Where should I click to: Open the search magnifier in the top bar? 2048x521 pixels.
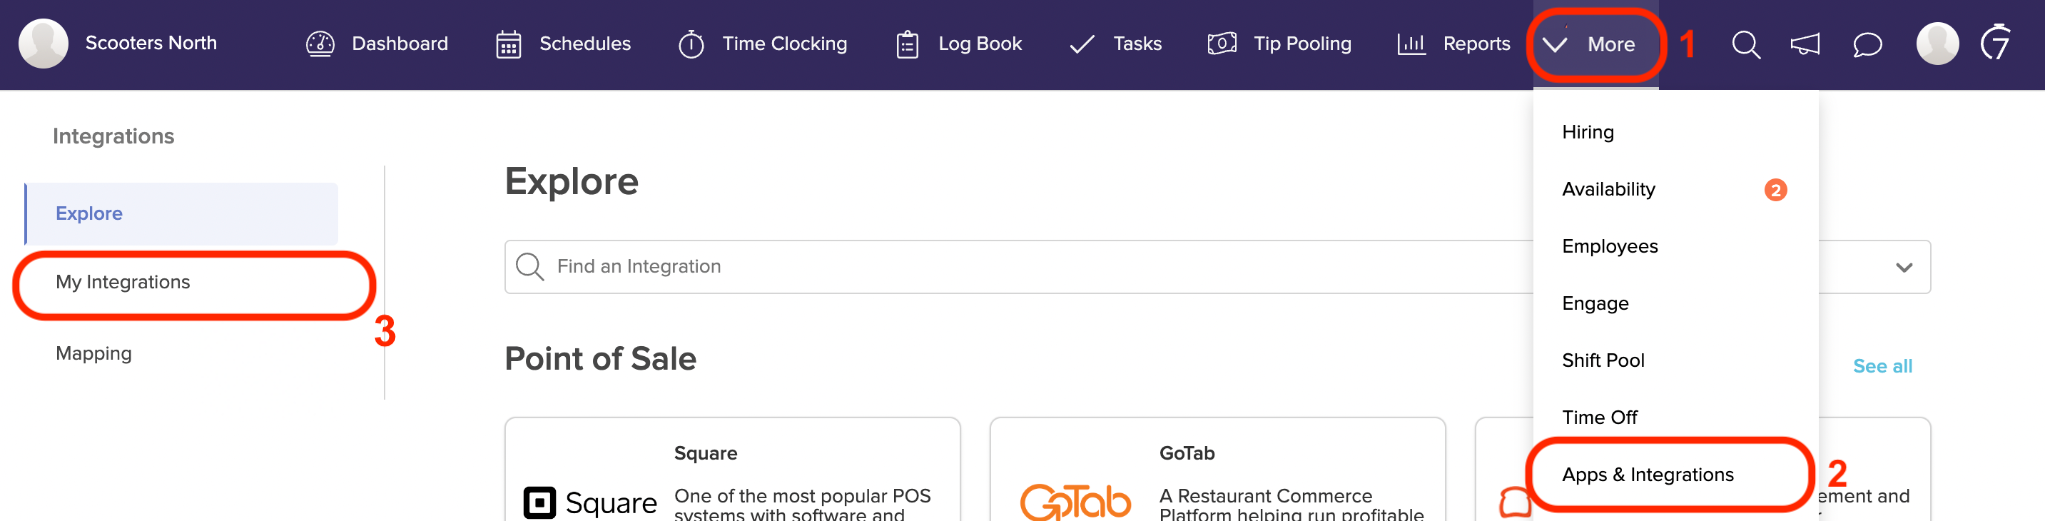(x=1746, y=44)
